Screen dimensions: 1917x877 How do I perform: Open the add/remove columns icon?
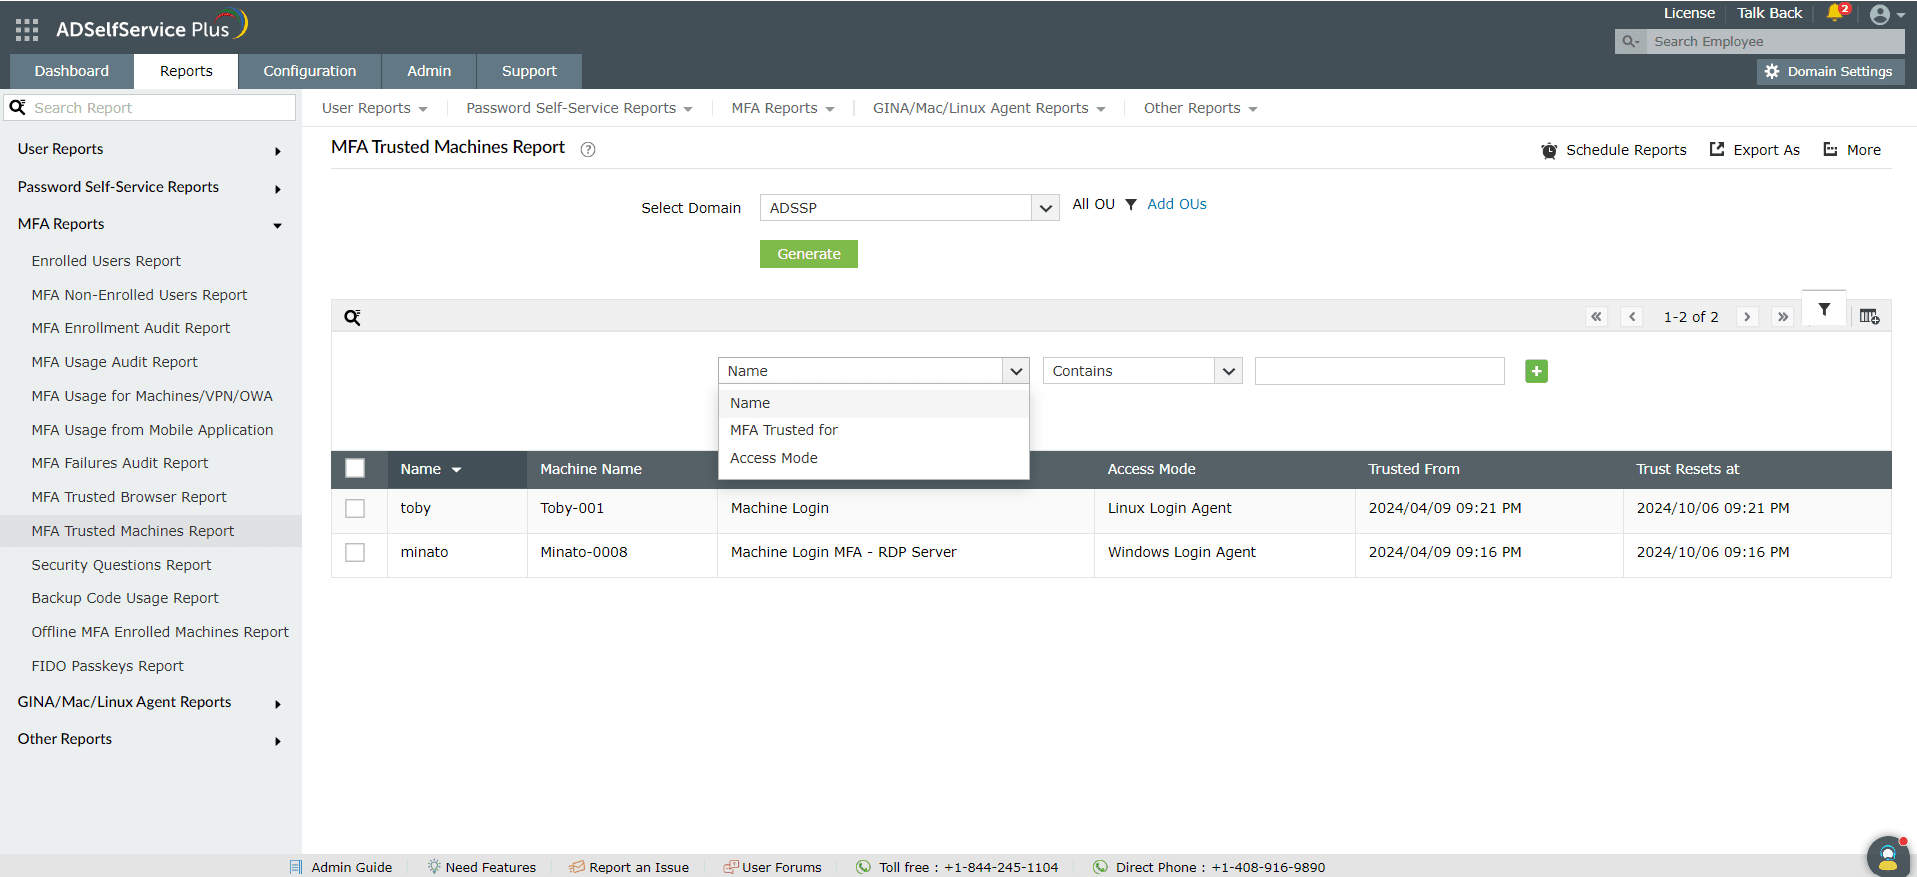(1869, 317)
